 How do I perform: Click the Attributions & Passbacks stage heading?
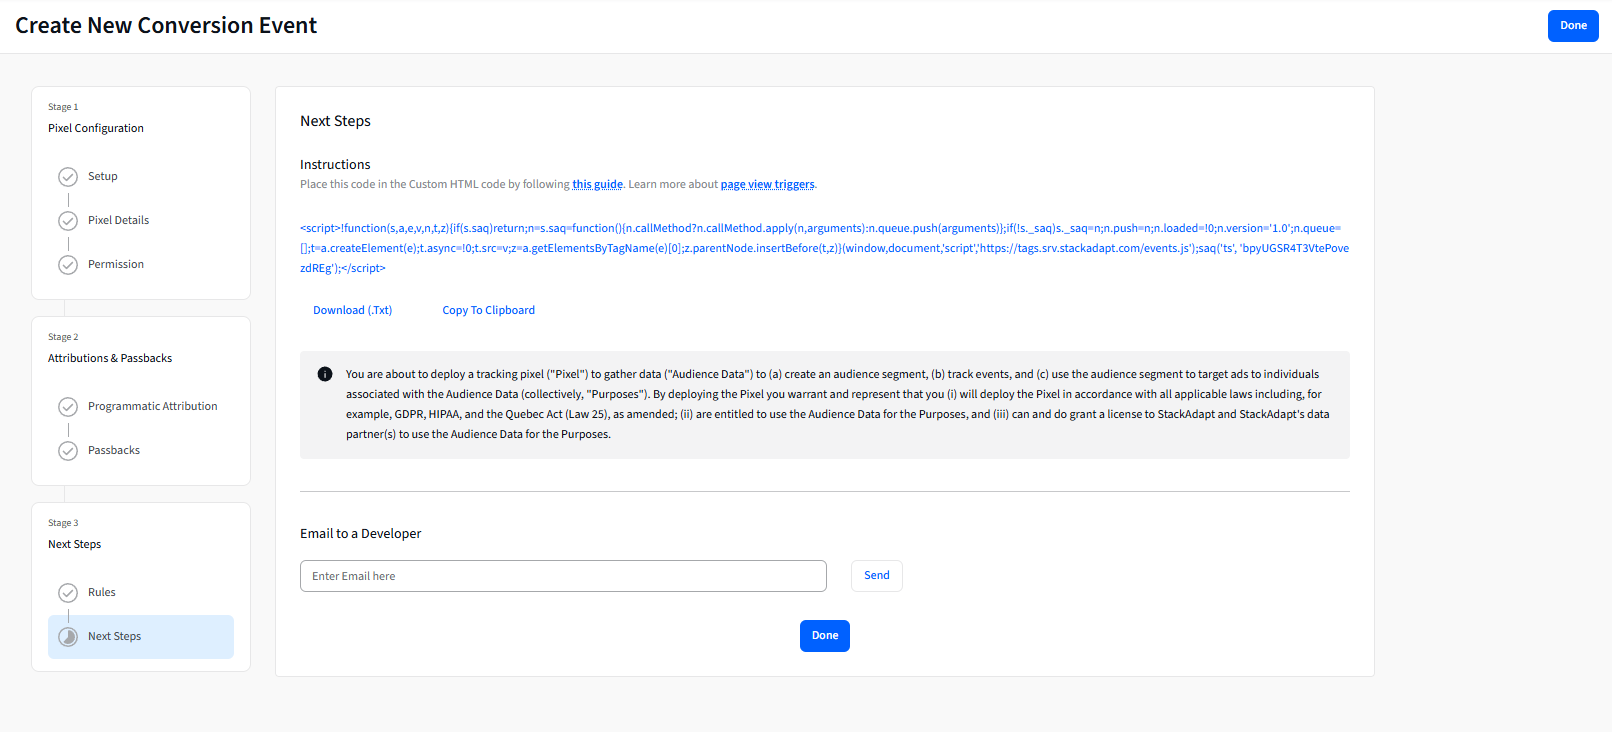coord(110,358)
